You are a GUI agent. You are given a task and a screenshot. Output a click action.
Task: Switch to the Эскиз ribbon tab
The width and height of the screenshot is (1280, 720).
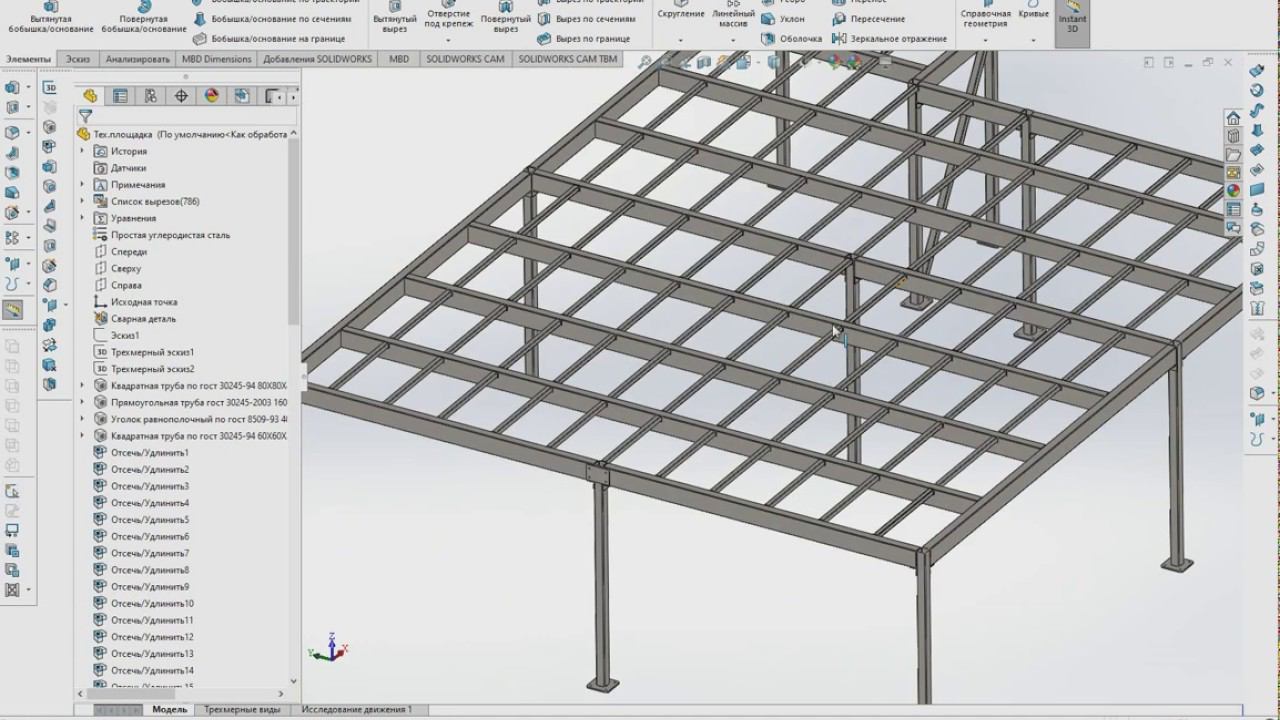[x=78, y=59]
